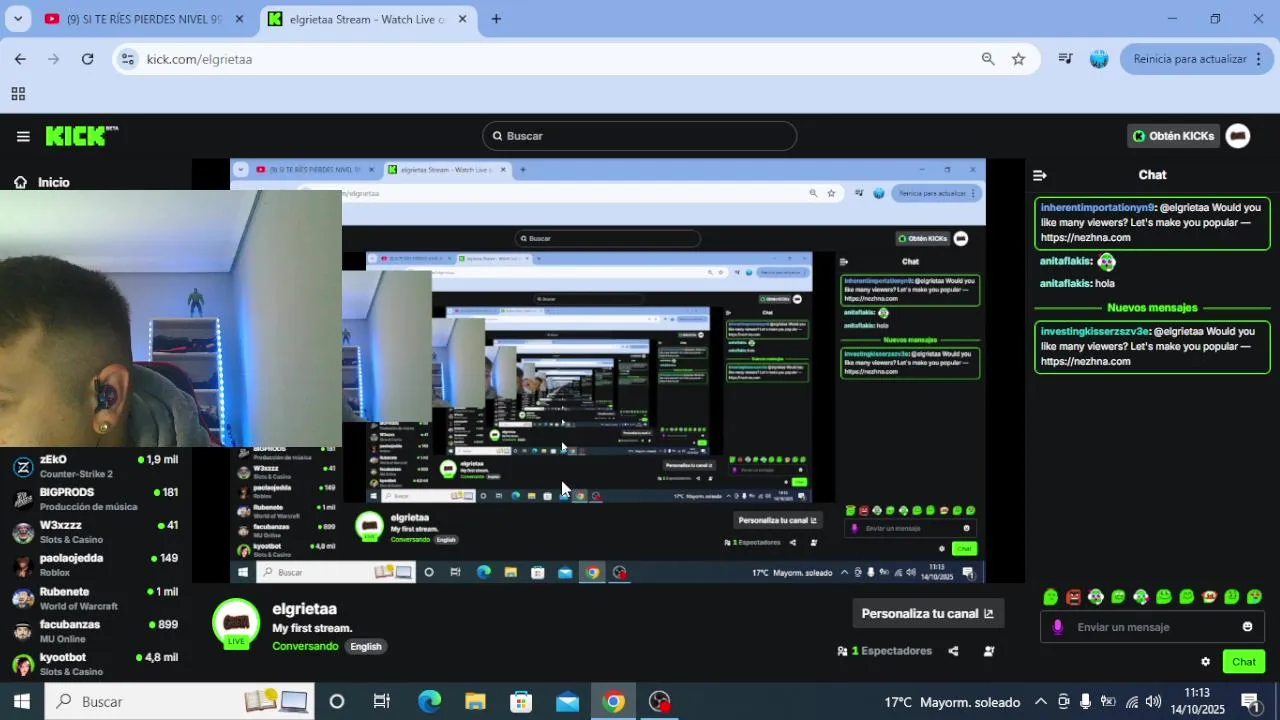Viewport: 1280px width, 720px height.
Task: Click the Chrome taskbar icon
Action: point(613,702)
